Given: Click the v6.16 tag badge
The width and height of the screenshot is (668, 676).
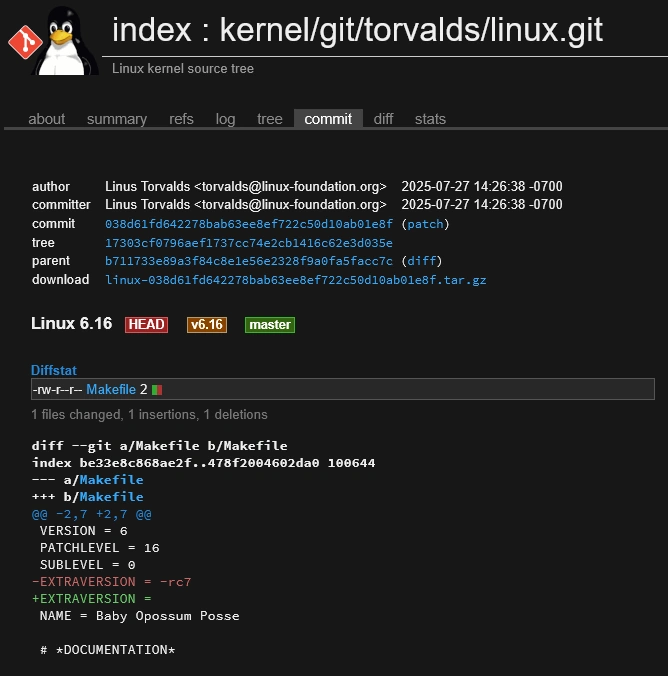Looking at the screenshot, I should 207,325.
